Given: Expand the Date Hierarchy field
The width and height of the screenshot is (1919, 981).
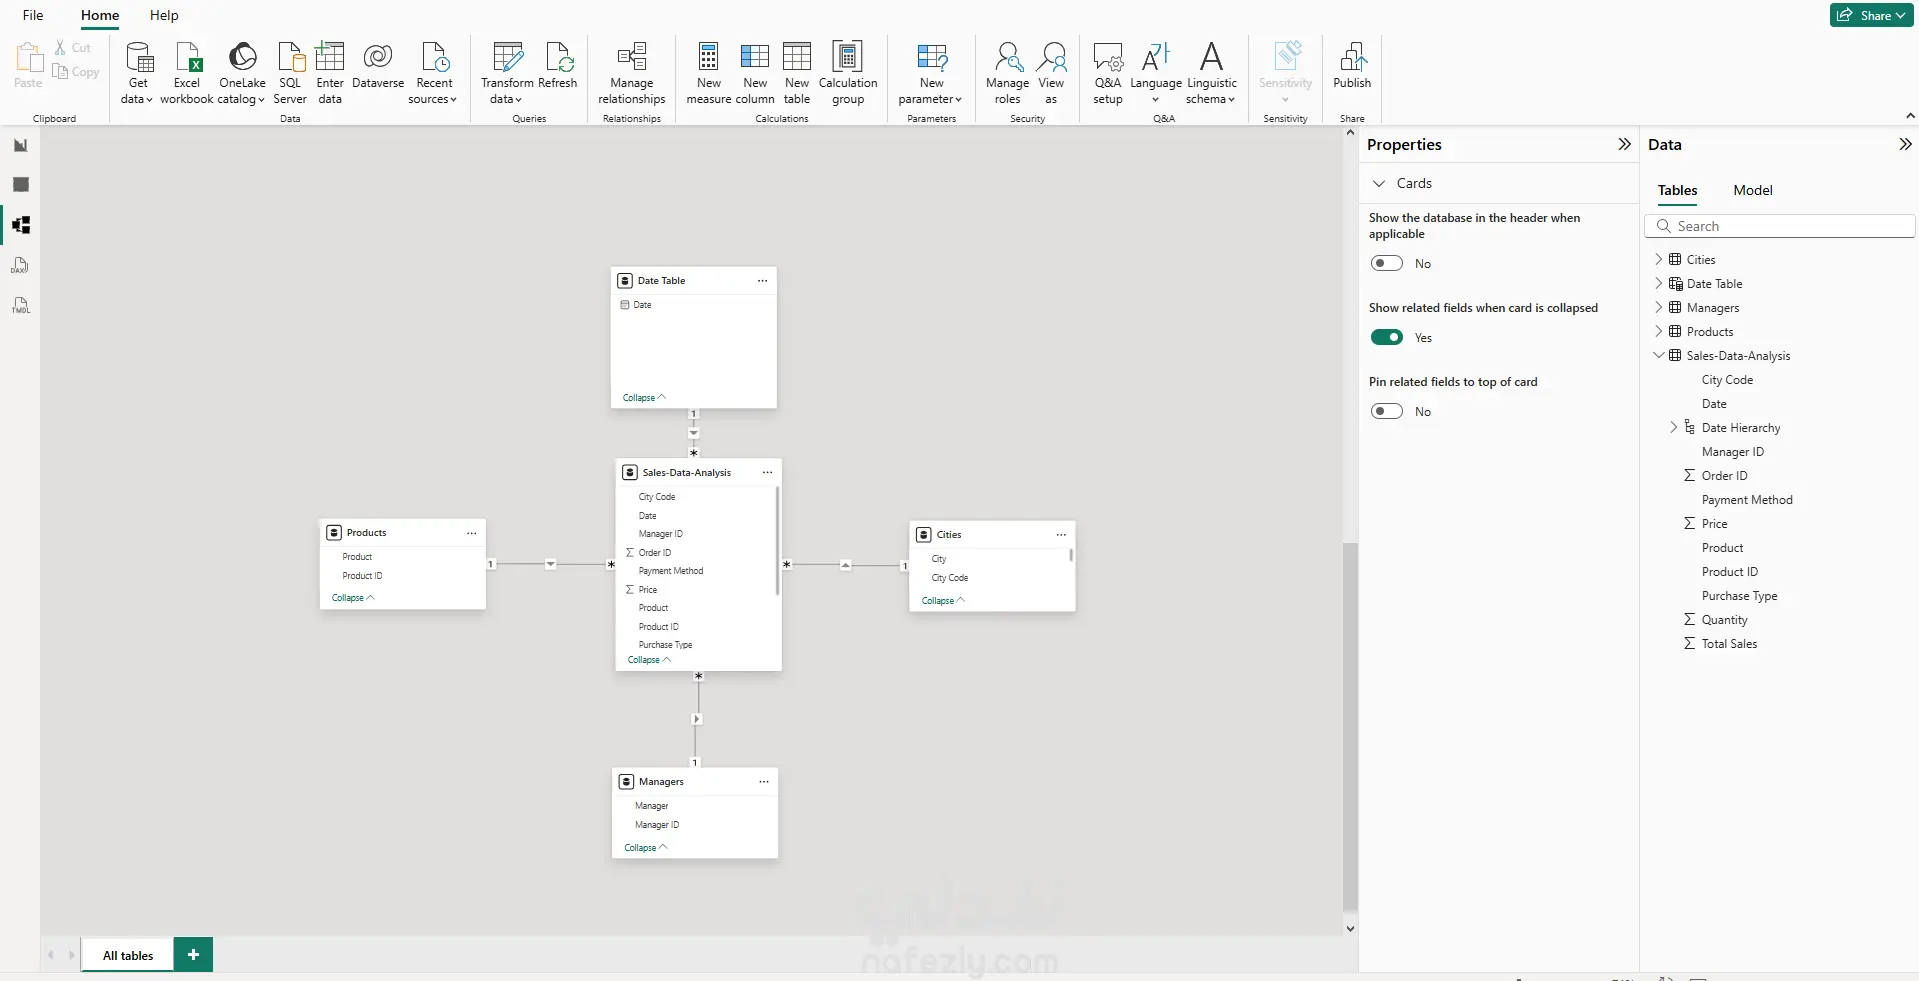Looking at the screenshot, I should [x=1674, y=427].
